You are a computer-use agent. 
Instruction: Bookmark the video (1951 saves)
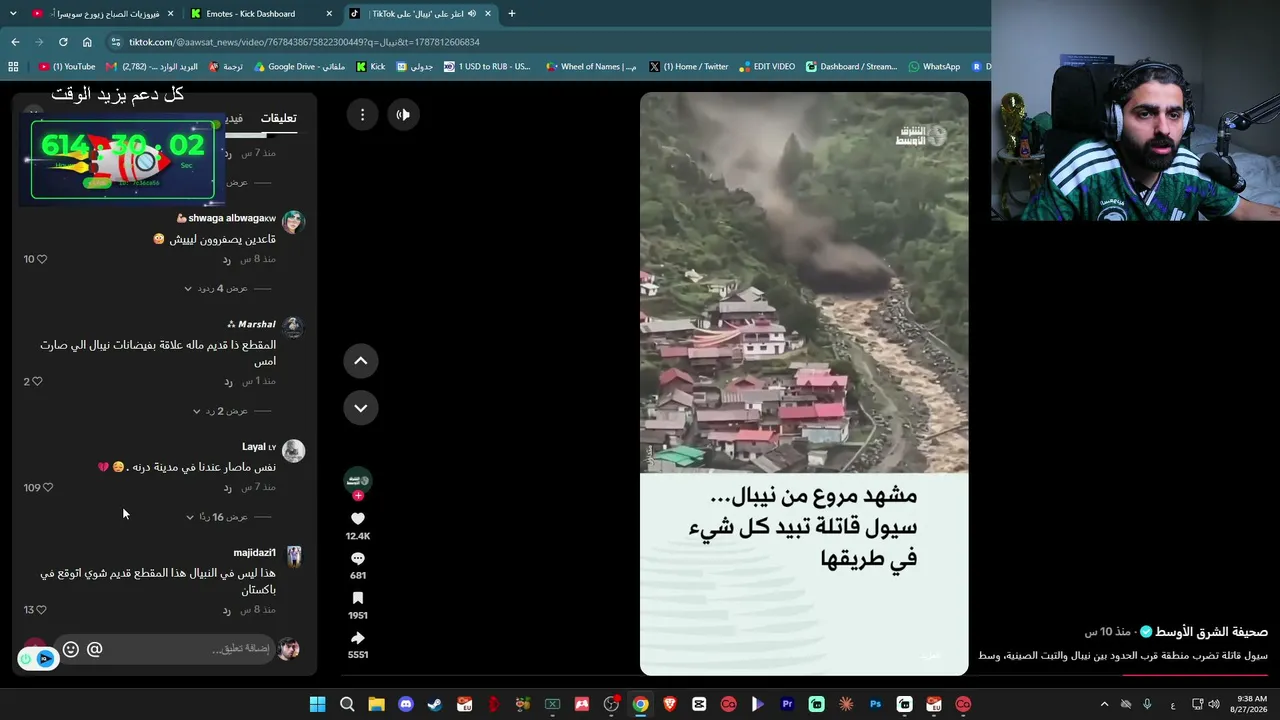[x=358, y=598]
